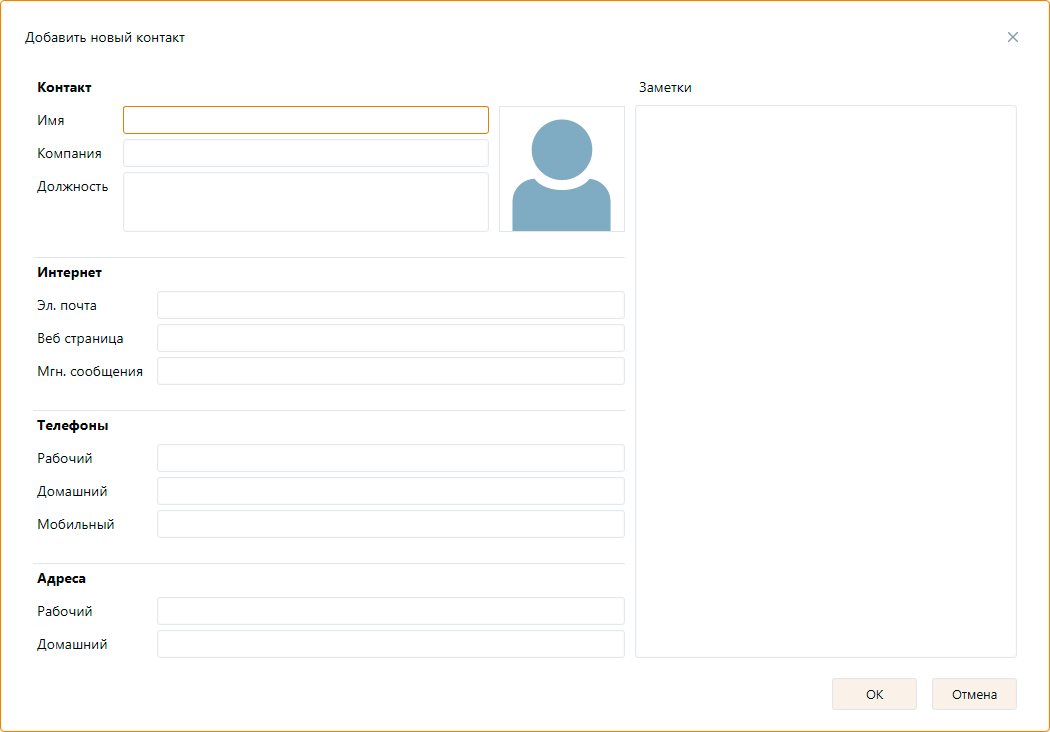Close the add new contact dialog
Image resolution: width=1050 pixels, height=732 pixels.
pos(1013,37)
